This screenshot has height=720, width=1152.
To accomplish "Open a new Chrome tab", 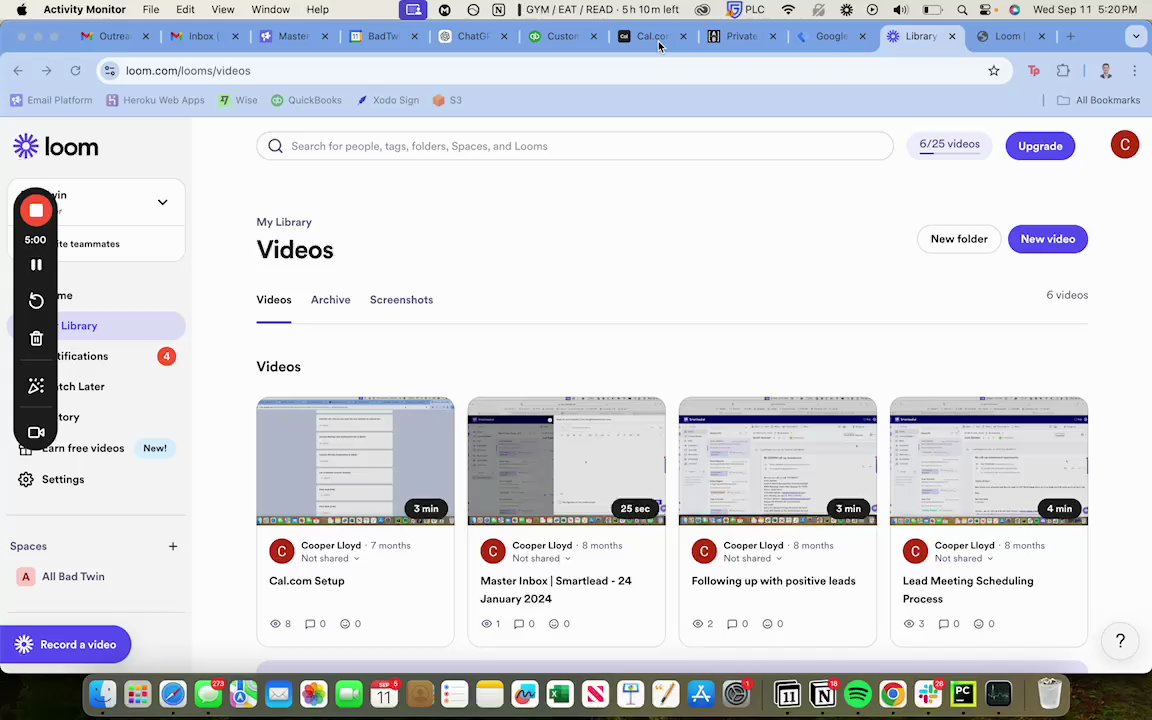I will click(1070, 36).
